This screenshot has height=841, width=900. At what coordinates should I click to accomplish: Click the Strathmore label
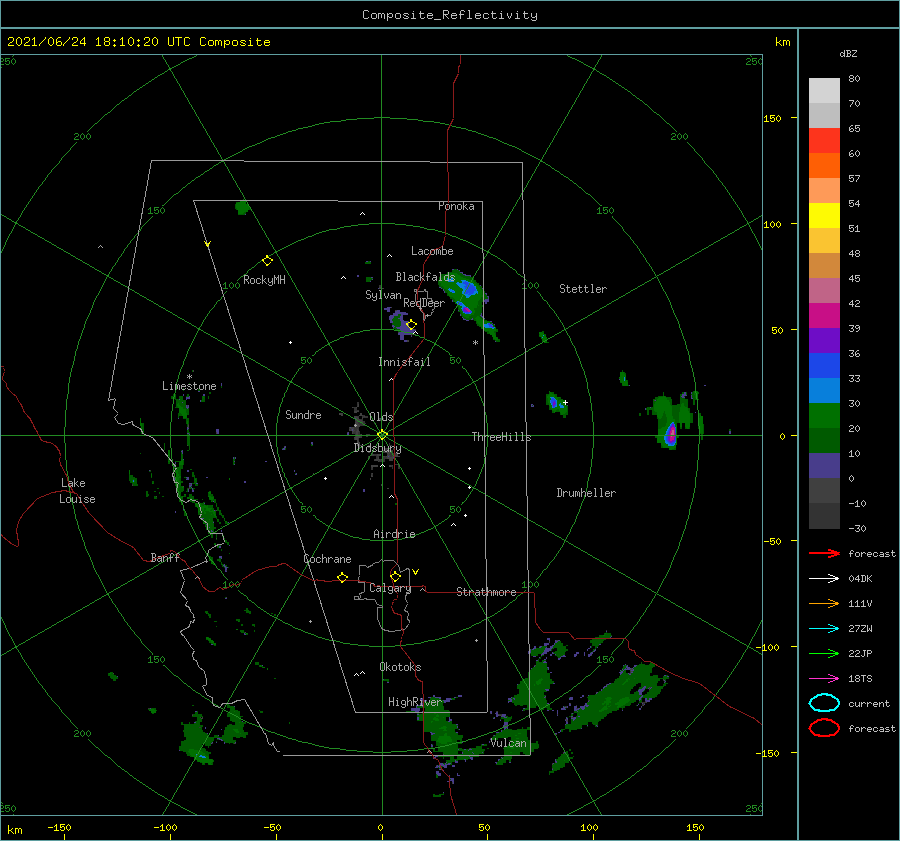click(486, 592)
